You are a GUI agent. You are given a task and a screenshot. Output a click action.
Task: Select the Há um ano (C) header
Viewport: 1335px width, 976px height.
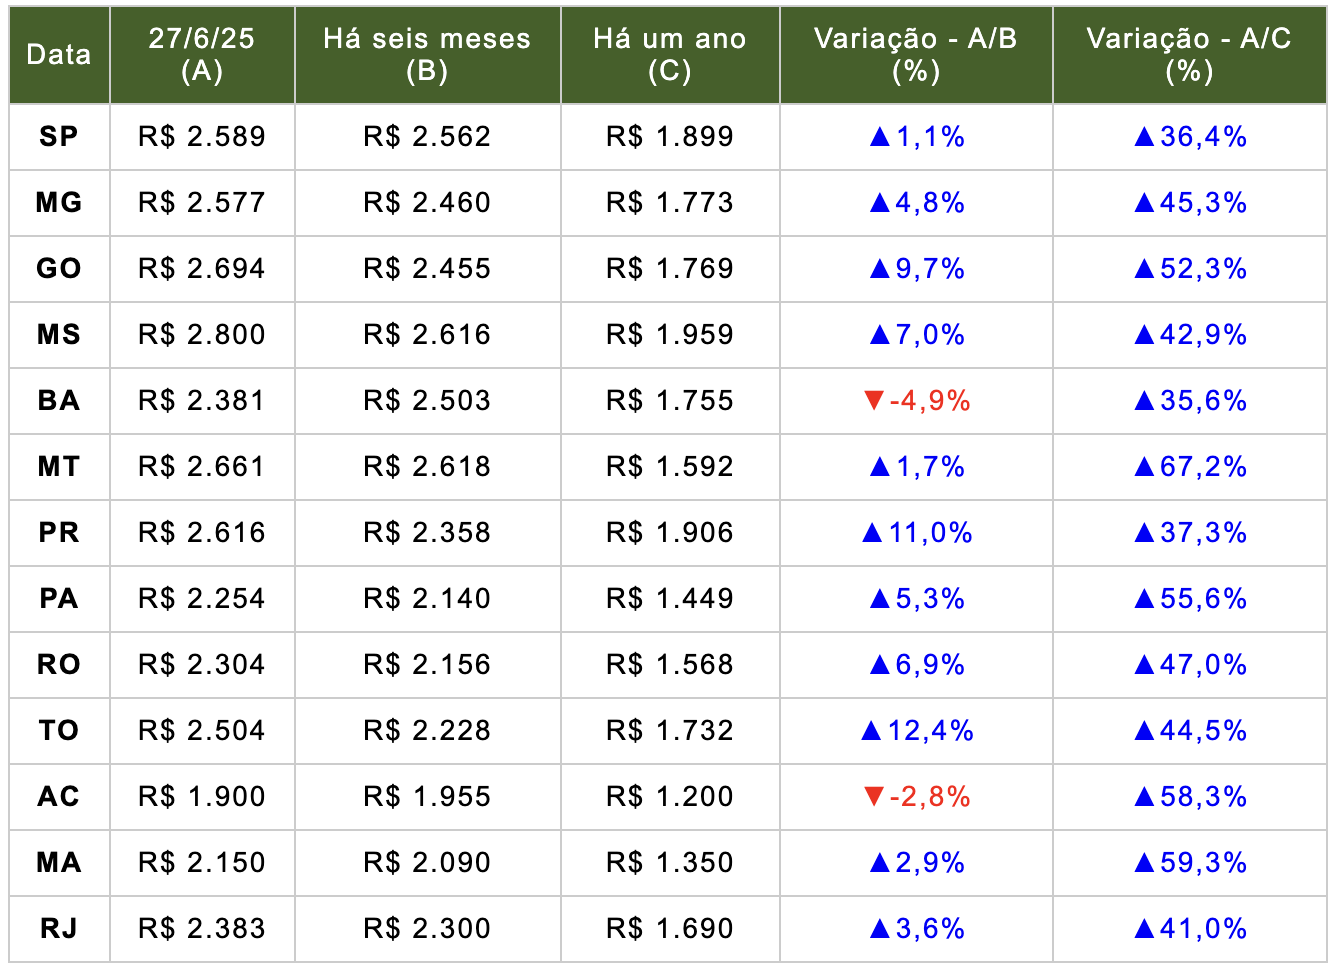[669, 55]
